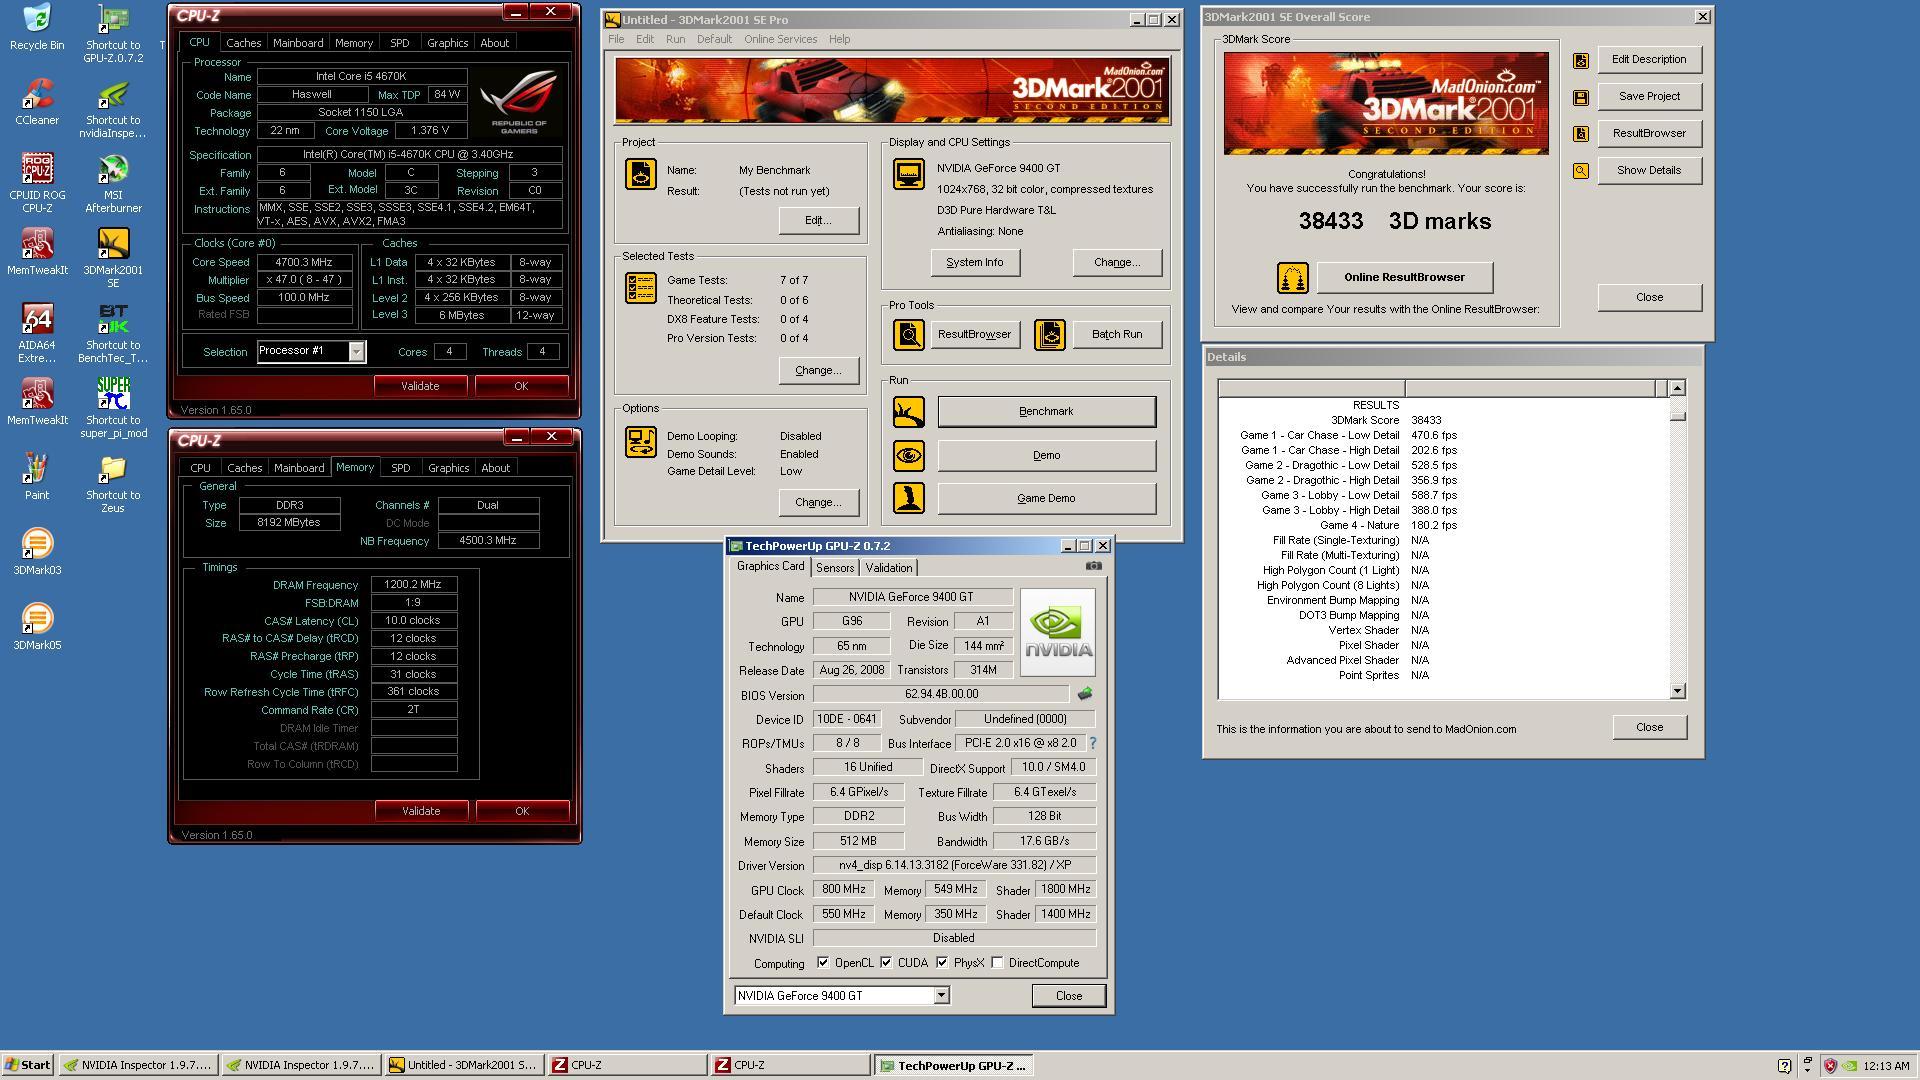The width and height of the screenshot is (1920, 1080).
Task: Click the Bus Interface question mark icon
Action: click(x=1092, y=743)
